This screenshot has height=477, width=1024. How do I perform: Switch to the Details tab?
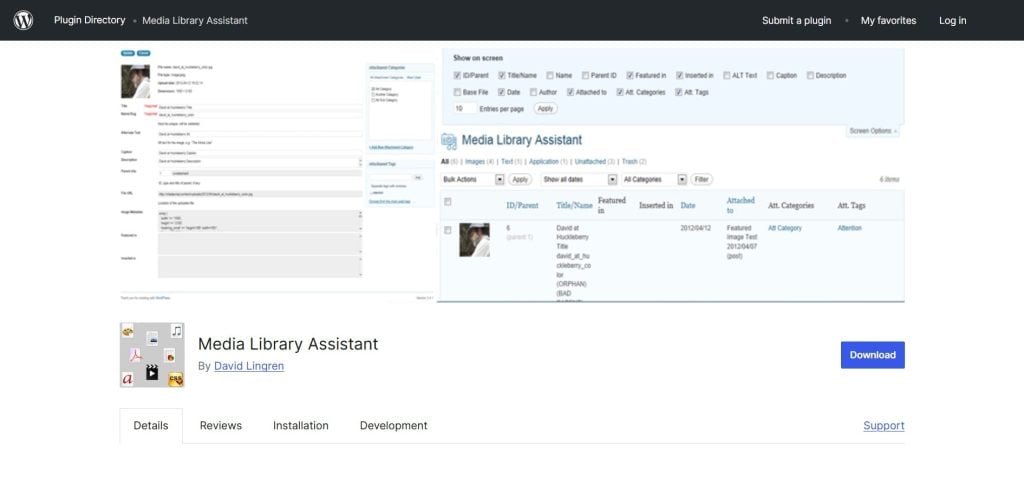[151, 425]
